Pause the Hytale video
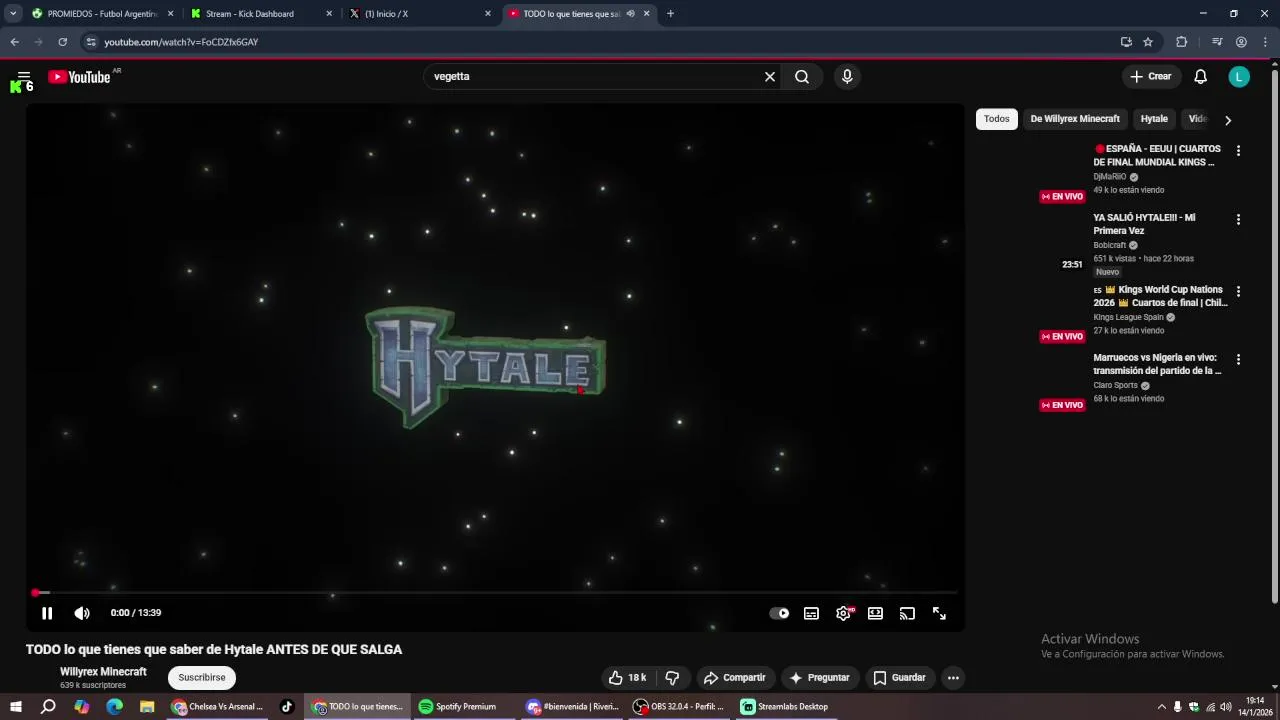The width and height of the screenshot is (1280, 720). tap(47, 613)
